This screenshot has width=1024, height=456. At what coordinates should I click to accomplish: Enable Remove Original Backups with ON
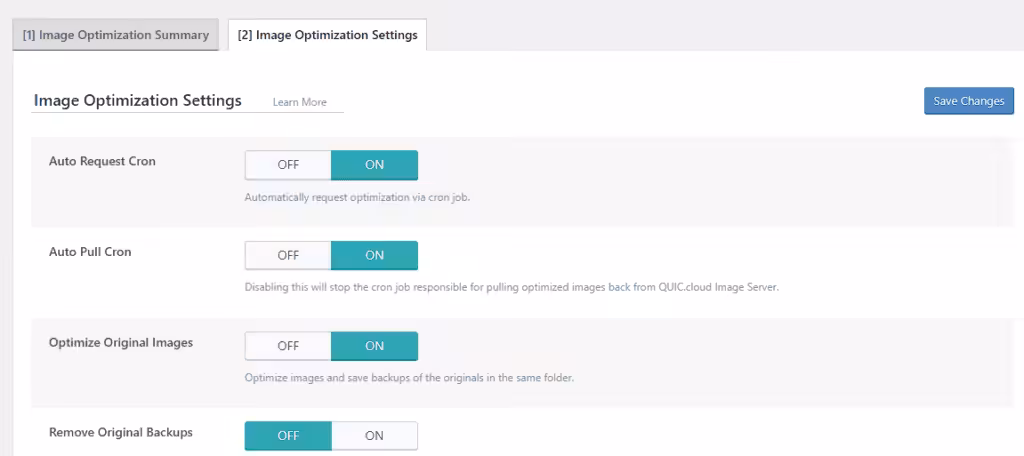coord(374,436)
